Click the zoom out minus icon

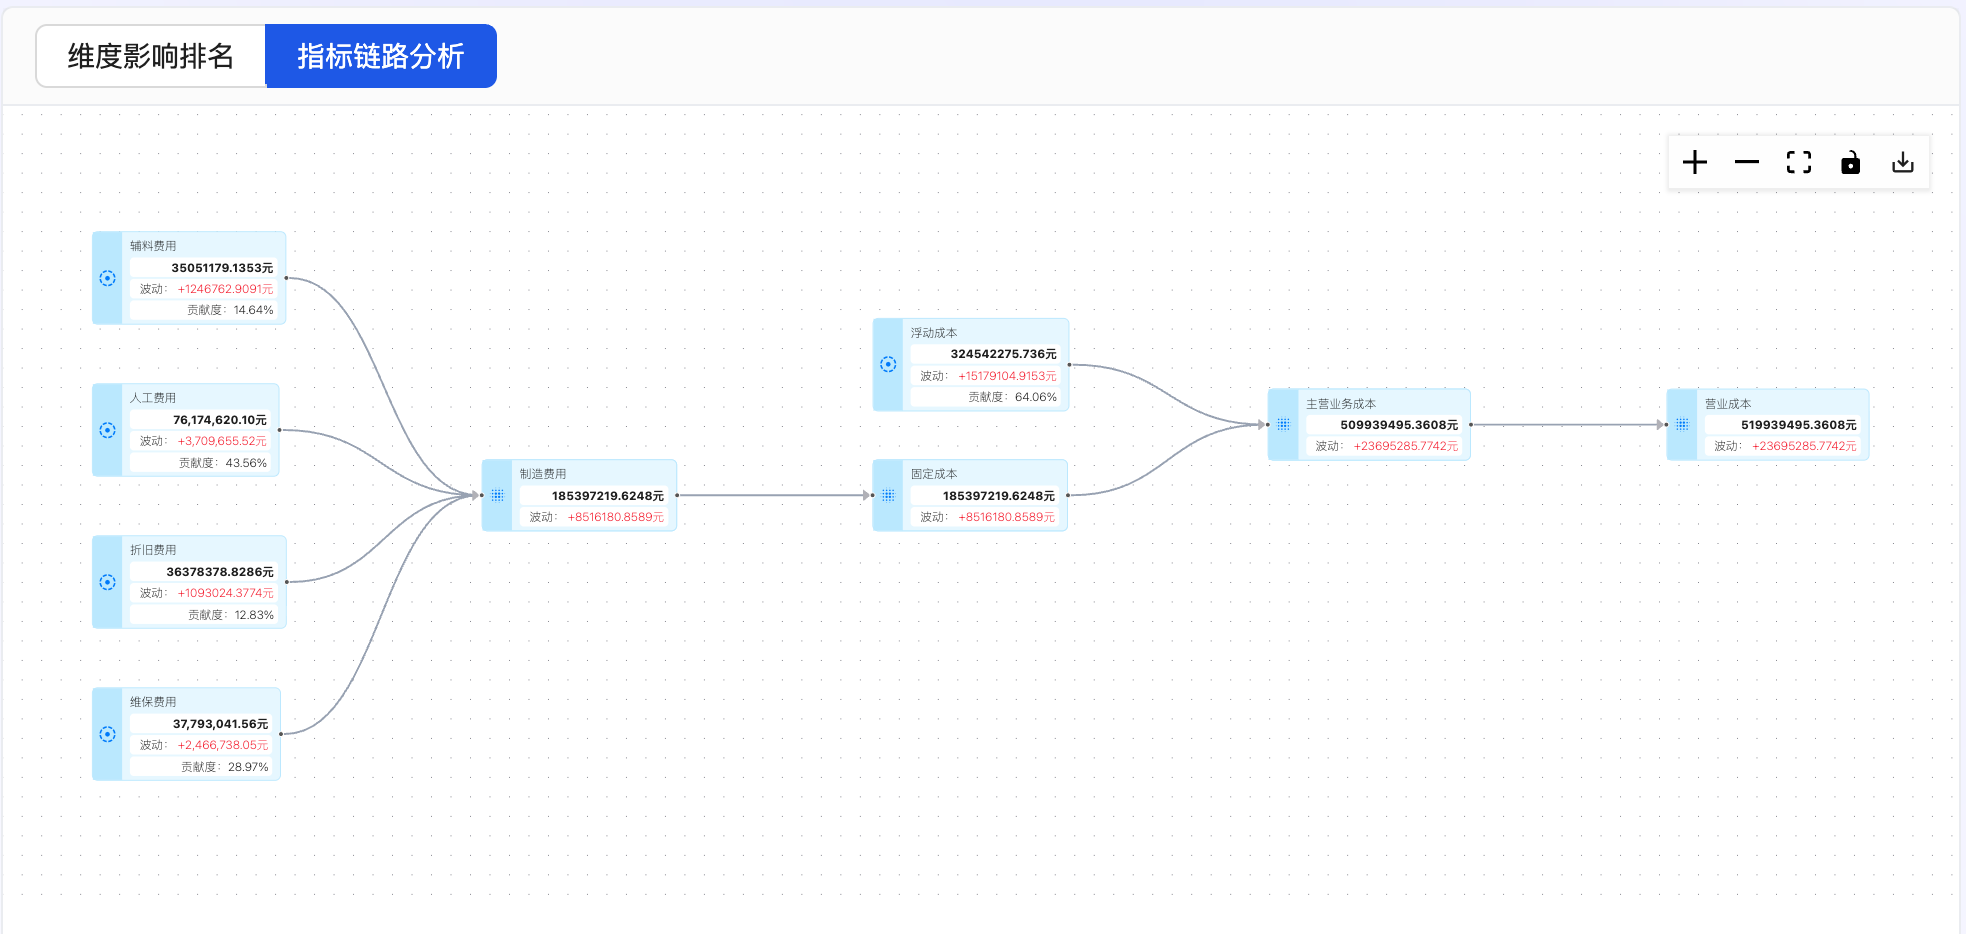(1747, 163)
